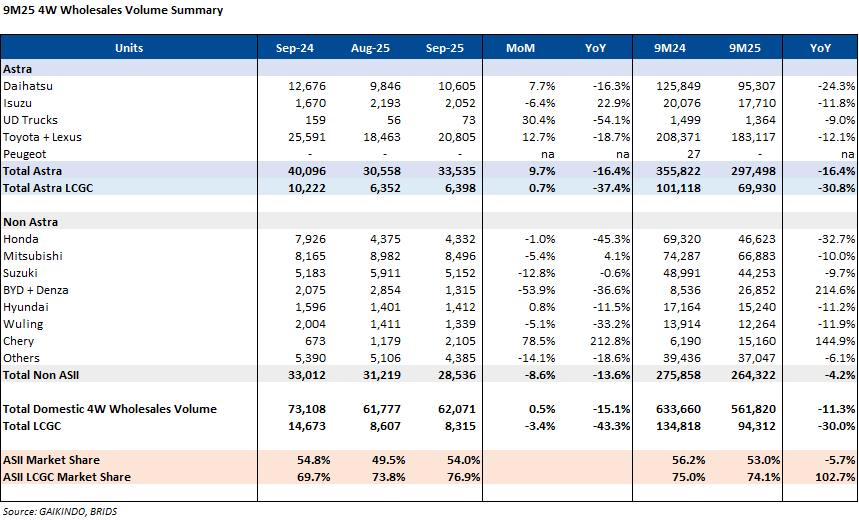Select the 'Suzuki' row label
The height and width of the screenshot is (520, 859).
tap(20, 273)
